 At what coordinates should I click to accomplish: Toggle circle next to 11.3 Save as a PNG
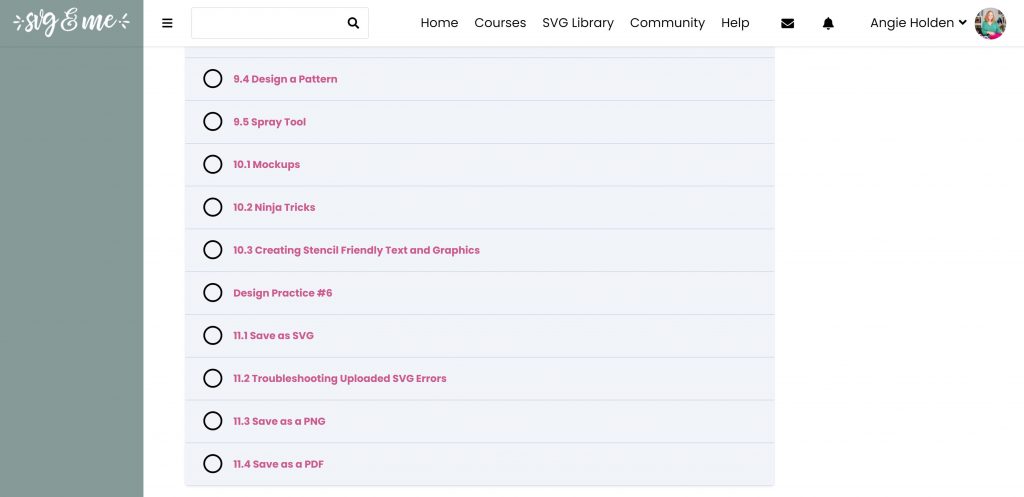click(213, 421)
